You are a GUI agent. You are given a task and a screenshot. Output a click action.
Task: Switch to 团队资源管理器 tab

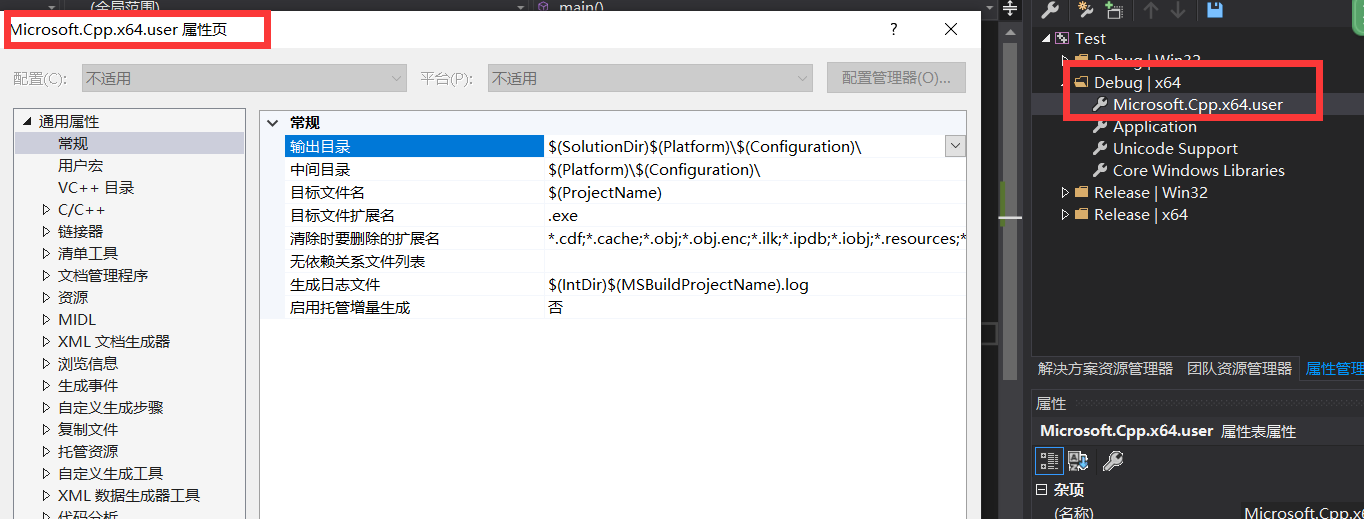1239,369
